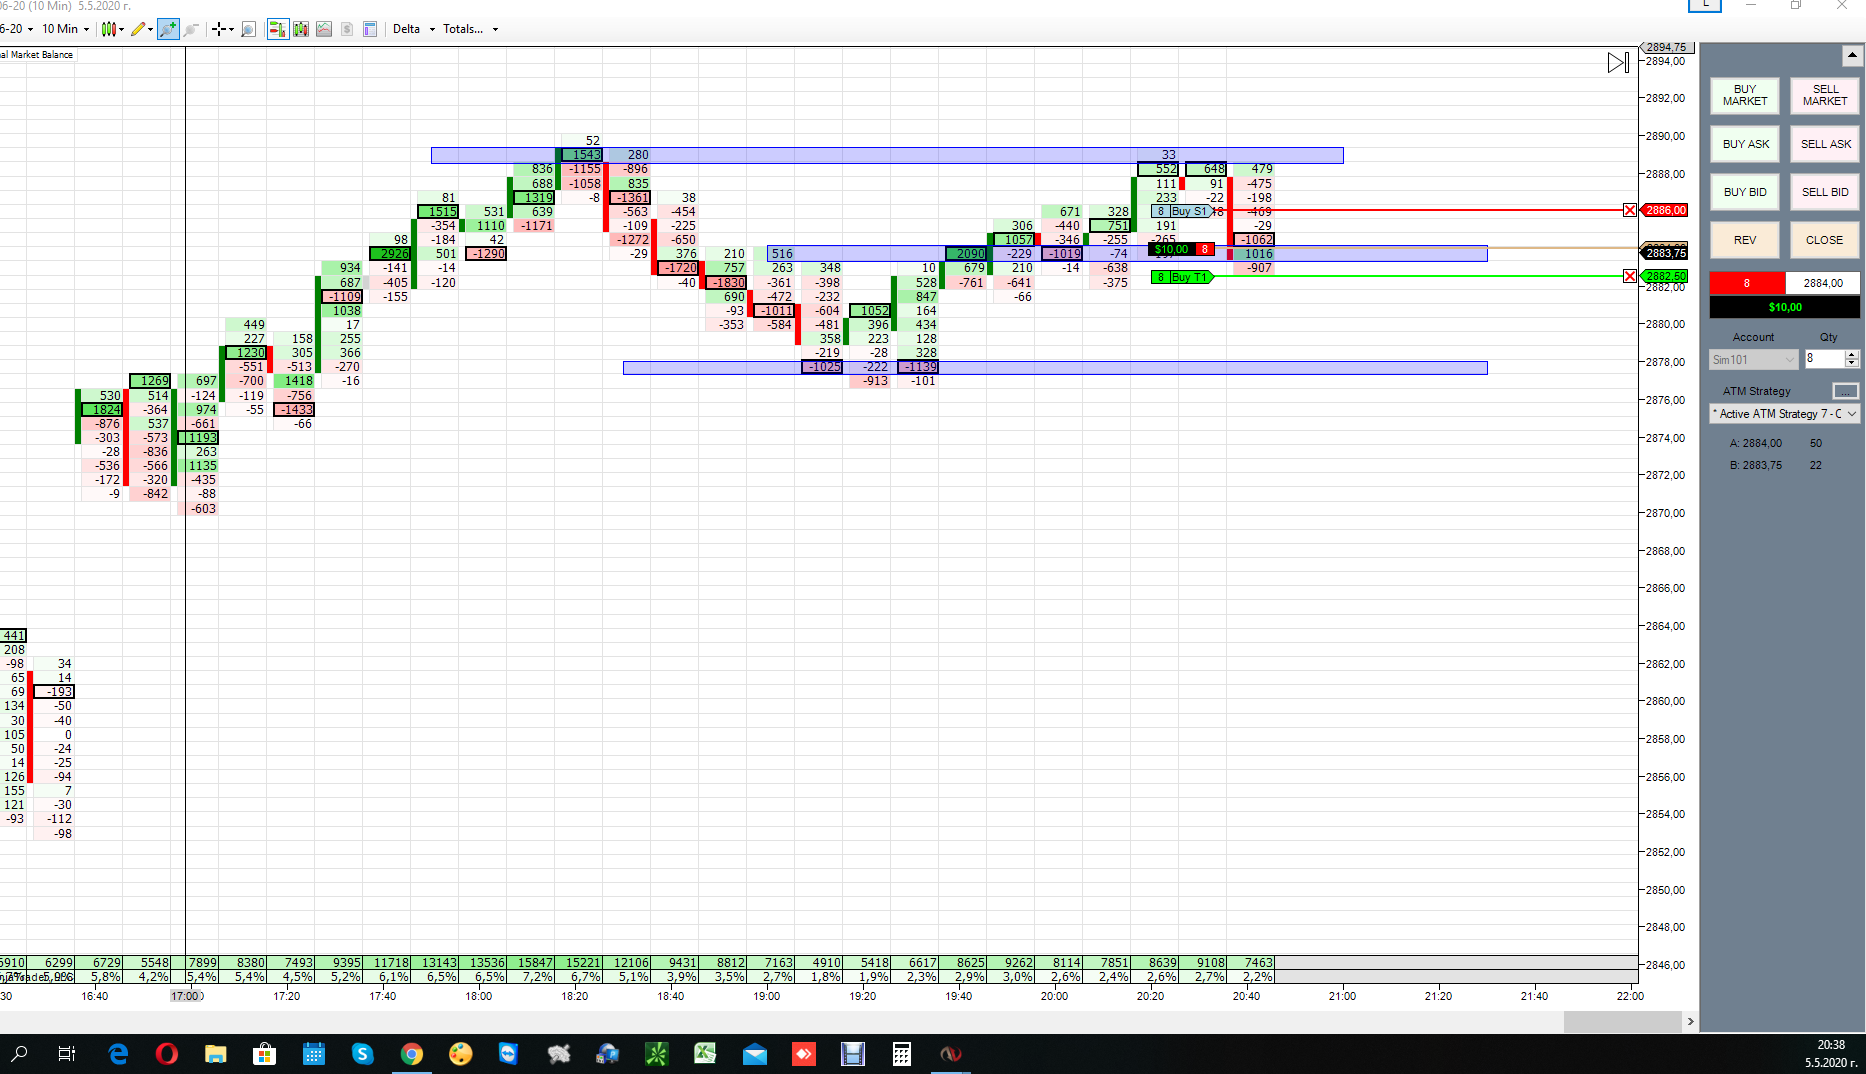Expand the 10 Min interval dropdown
Image resolution: width=1866 pixels, height=1074 pixels.
point(66,29)
